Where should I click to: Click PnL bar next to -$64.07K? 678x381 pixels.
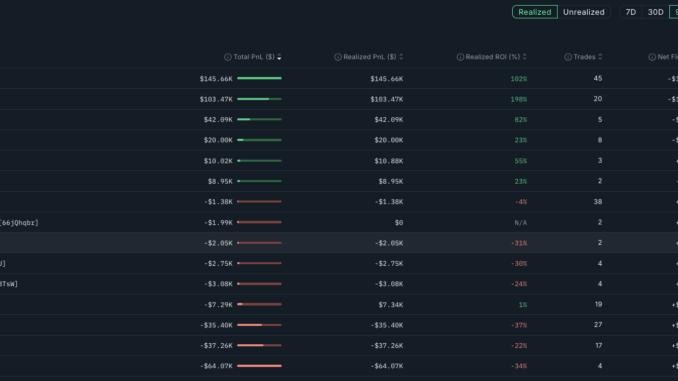tap(259, 366)
